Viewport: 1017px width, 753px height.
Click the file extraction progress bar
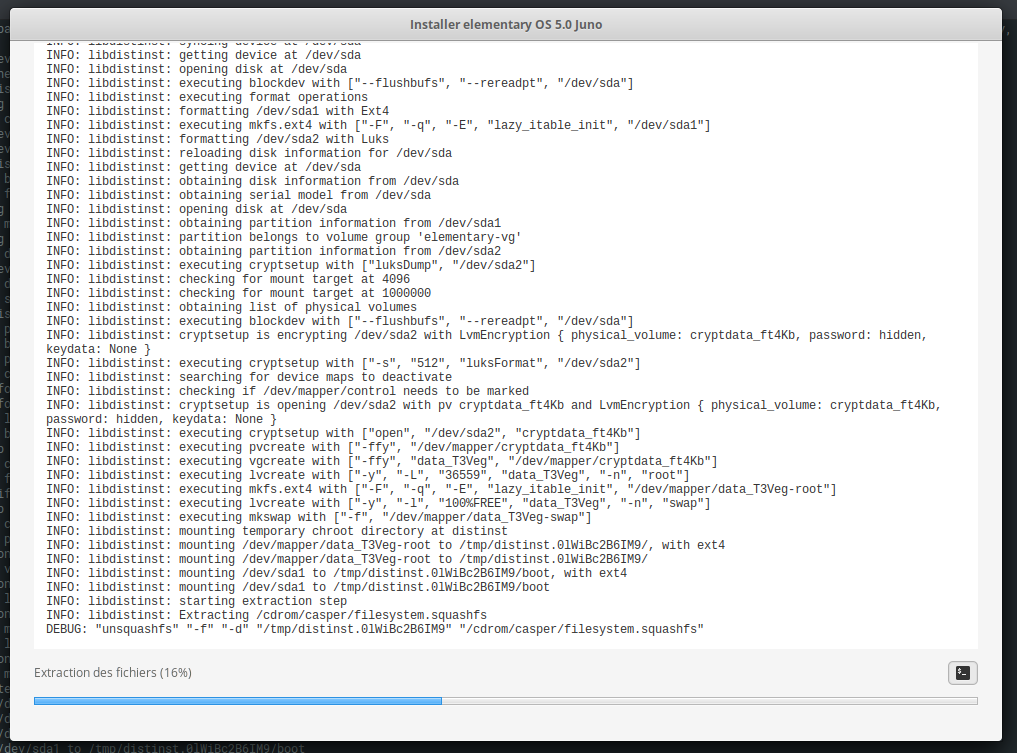click(x=505, y=700)
